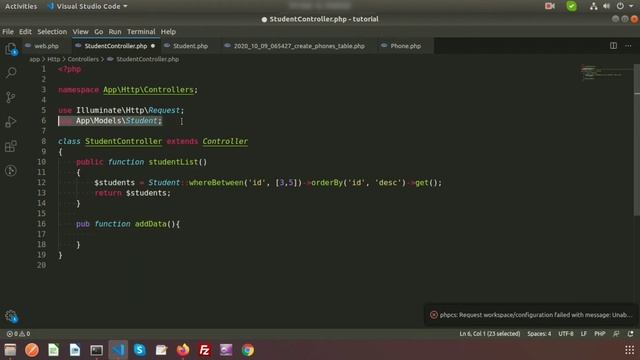Click the Http breadcrumb segment
The height and width of the screenshot is (360, 640).
pos(53,59)
